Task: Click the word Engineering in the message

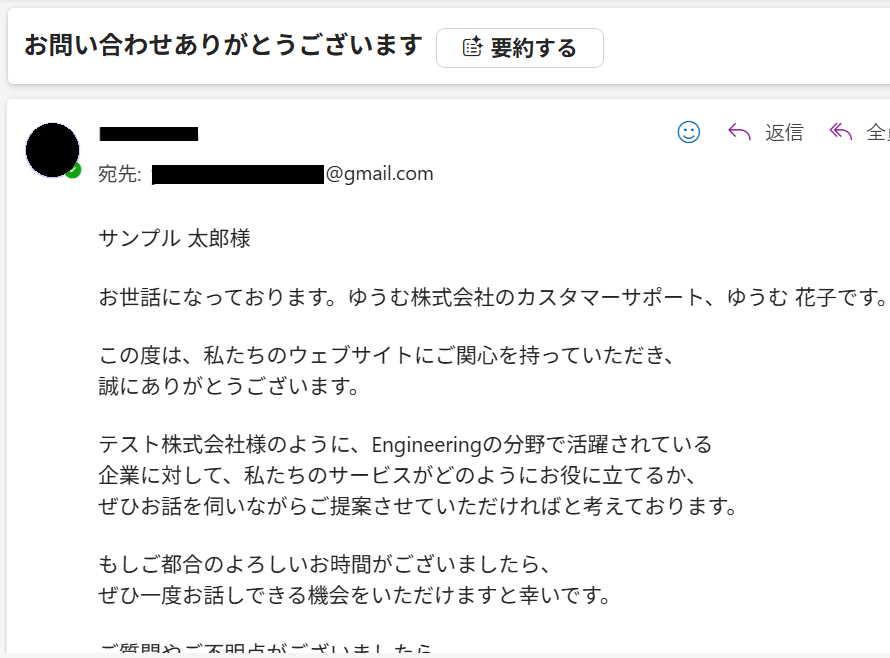Action: pos(428,444)
